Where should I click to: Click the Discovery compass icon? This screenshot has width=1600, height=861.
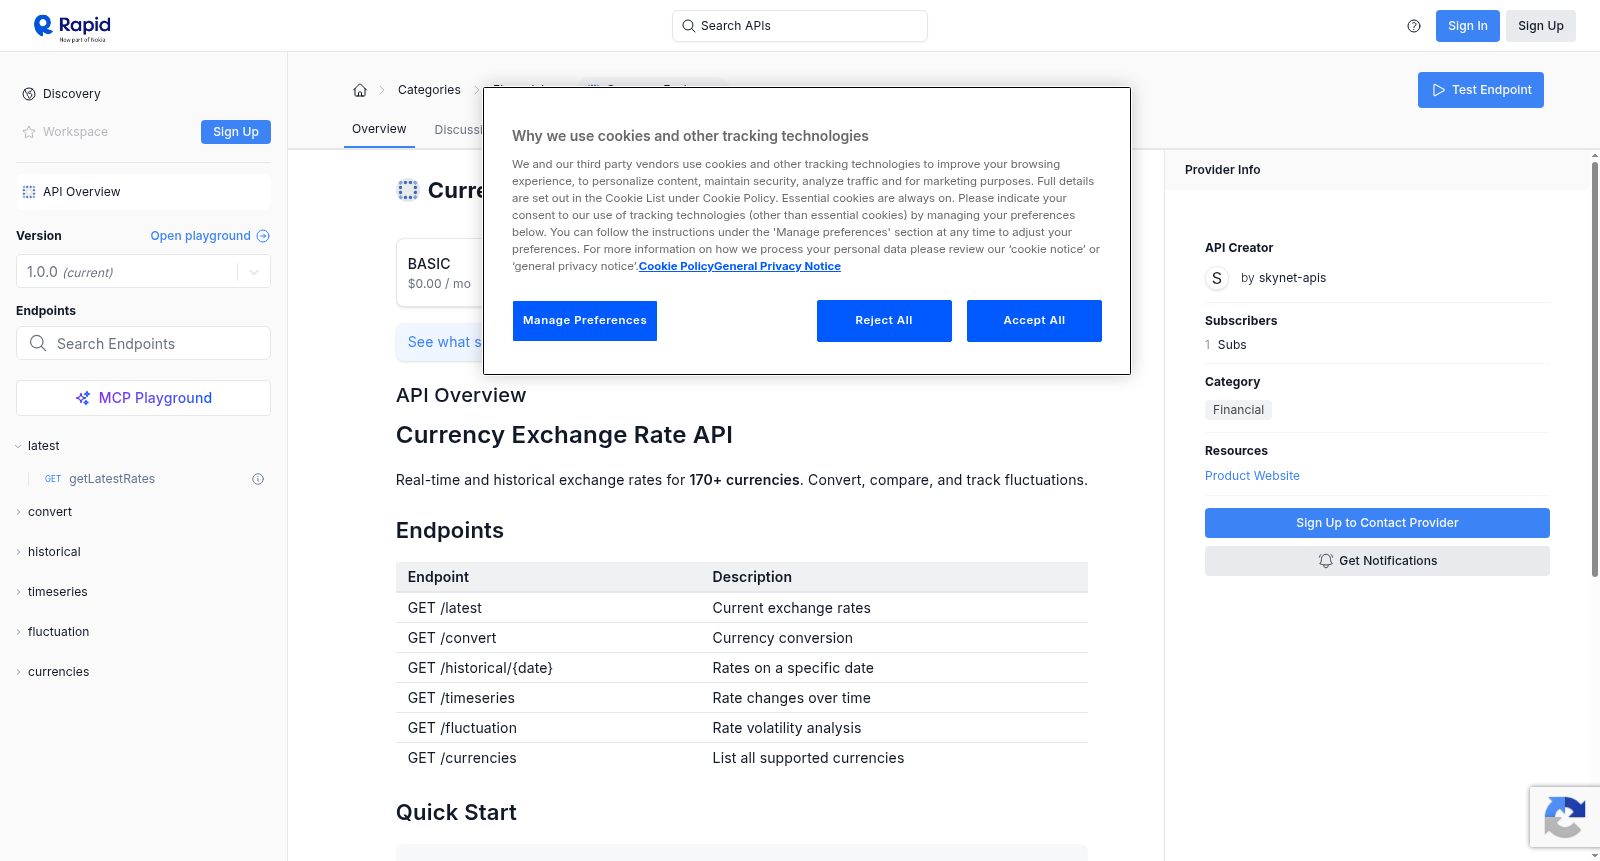(29, 94)
